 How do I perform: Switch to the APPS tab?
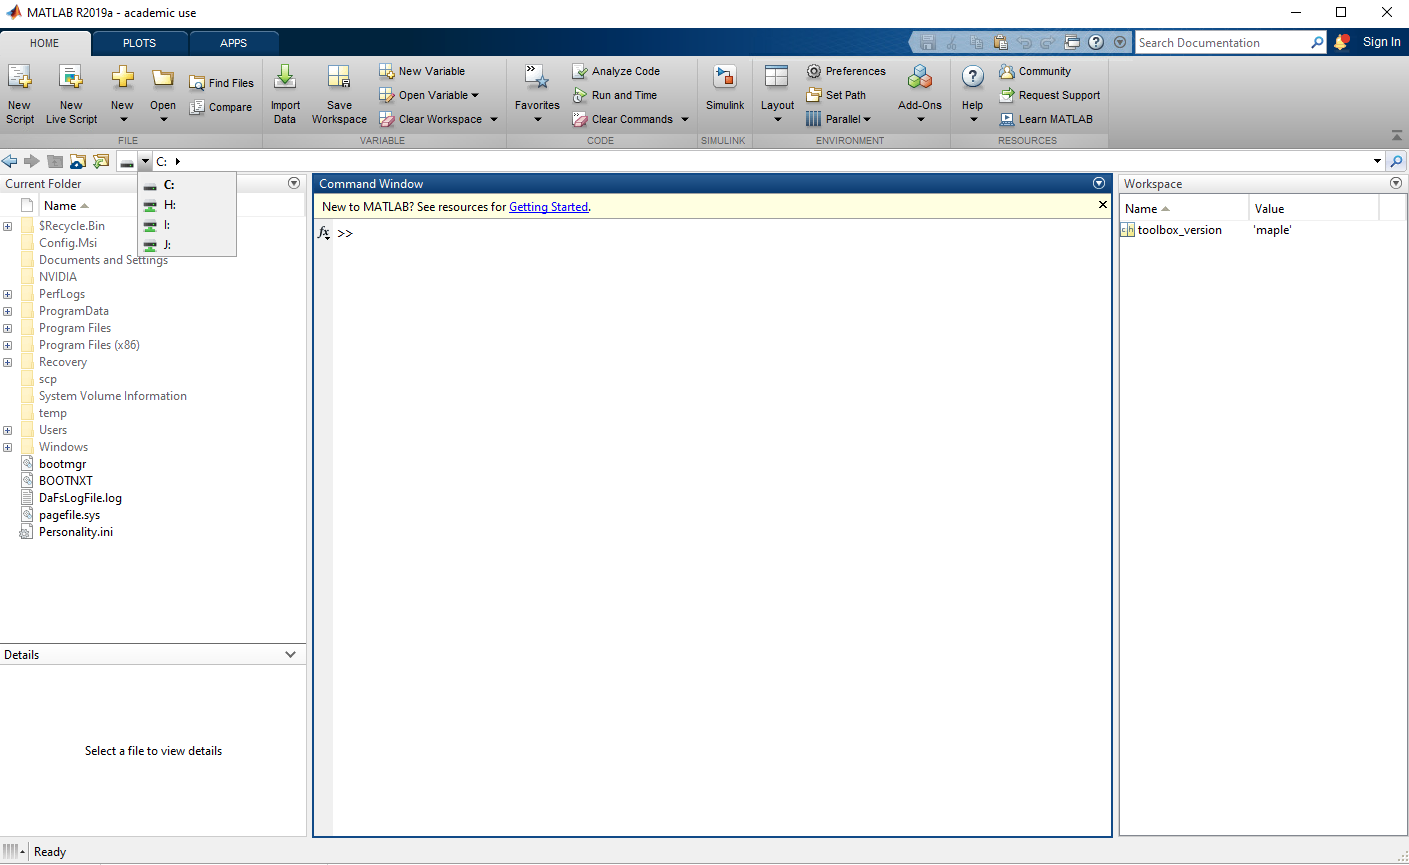pos(234,43)
